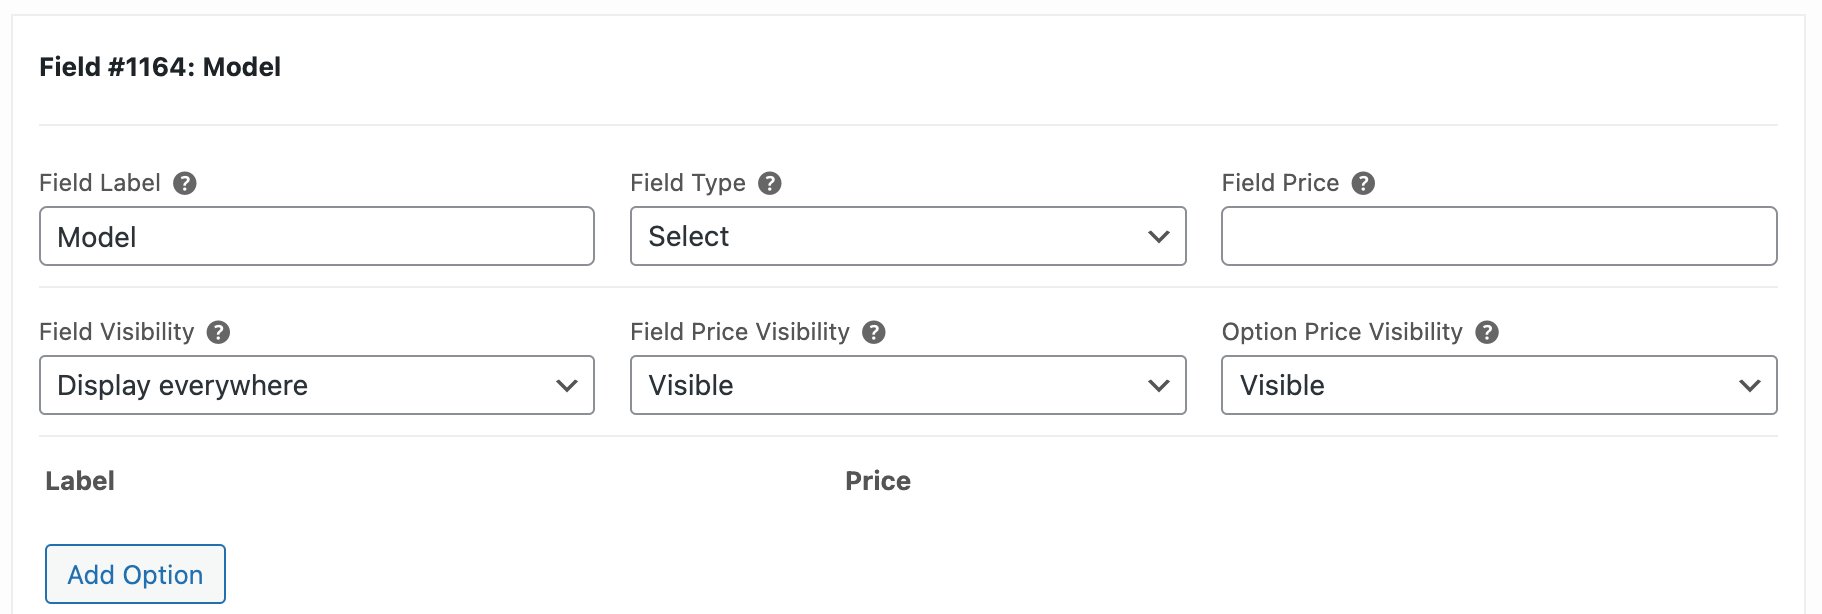
Task: Click the help icon beside Field Label
Action: coord(185,183)
